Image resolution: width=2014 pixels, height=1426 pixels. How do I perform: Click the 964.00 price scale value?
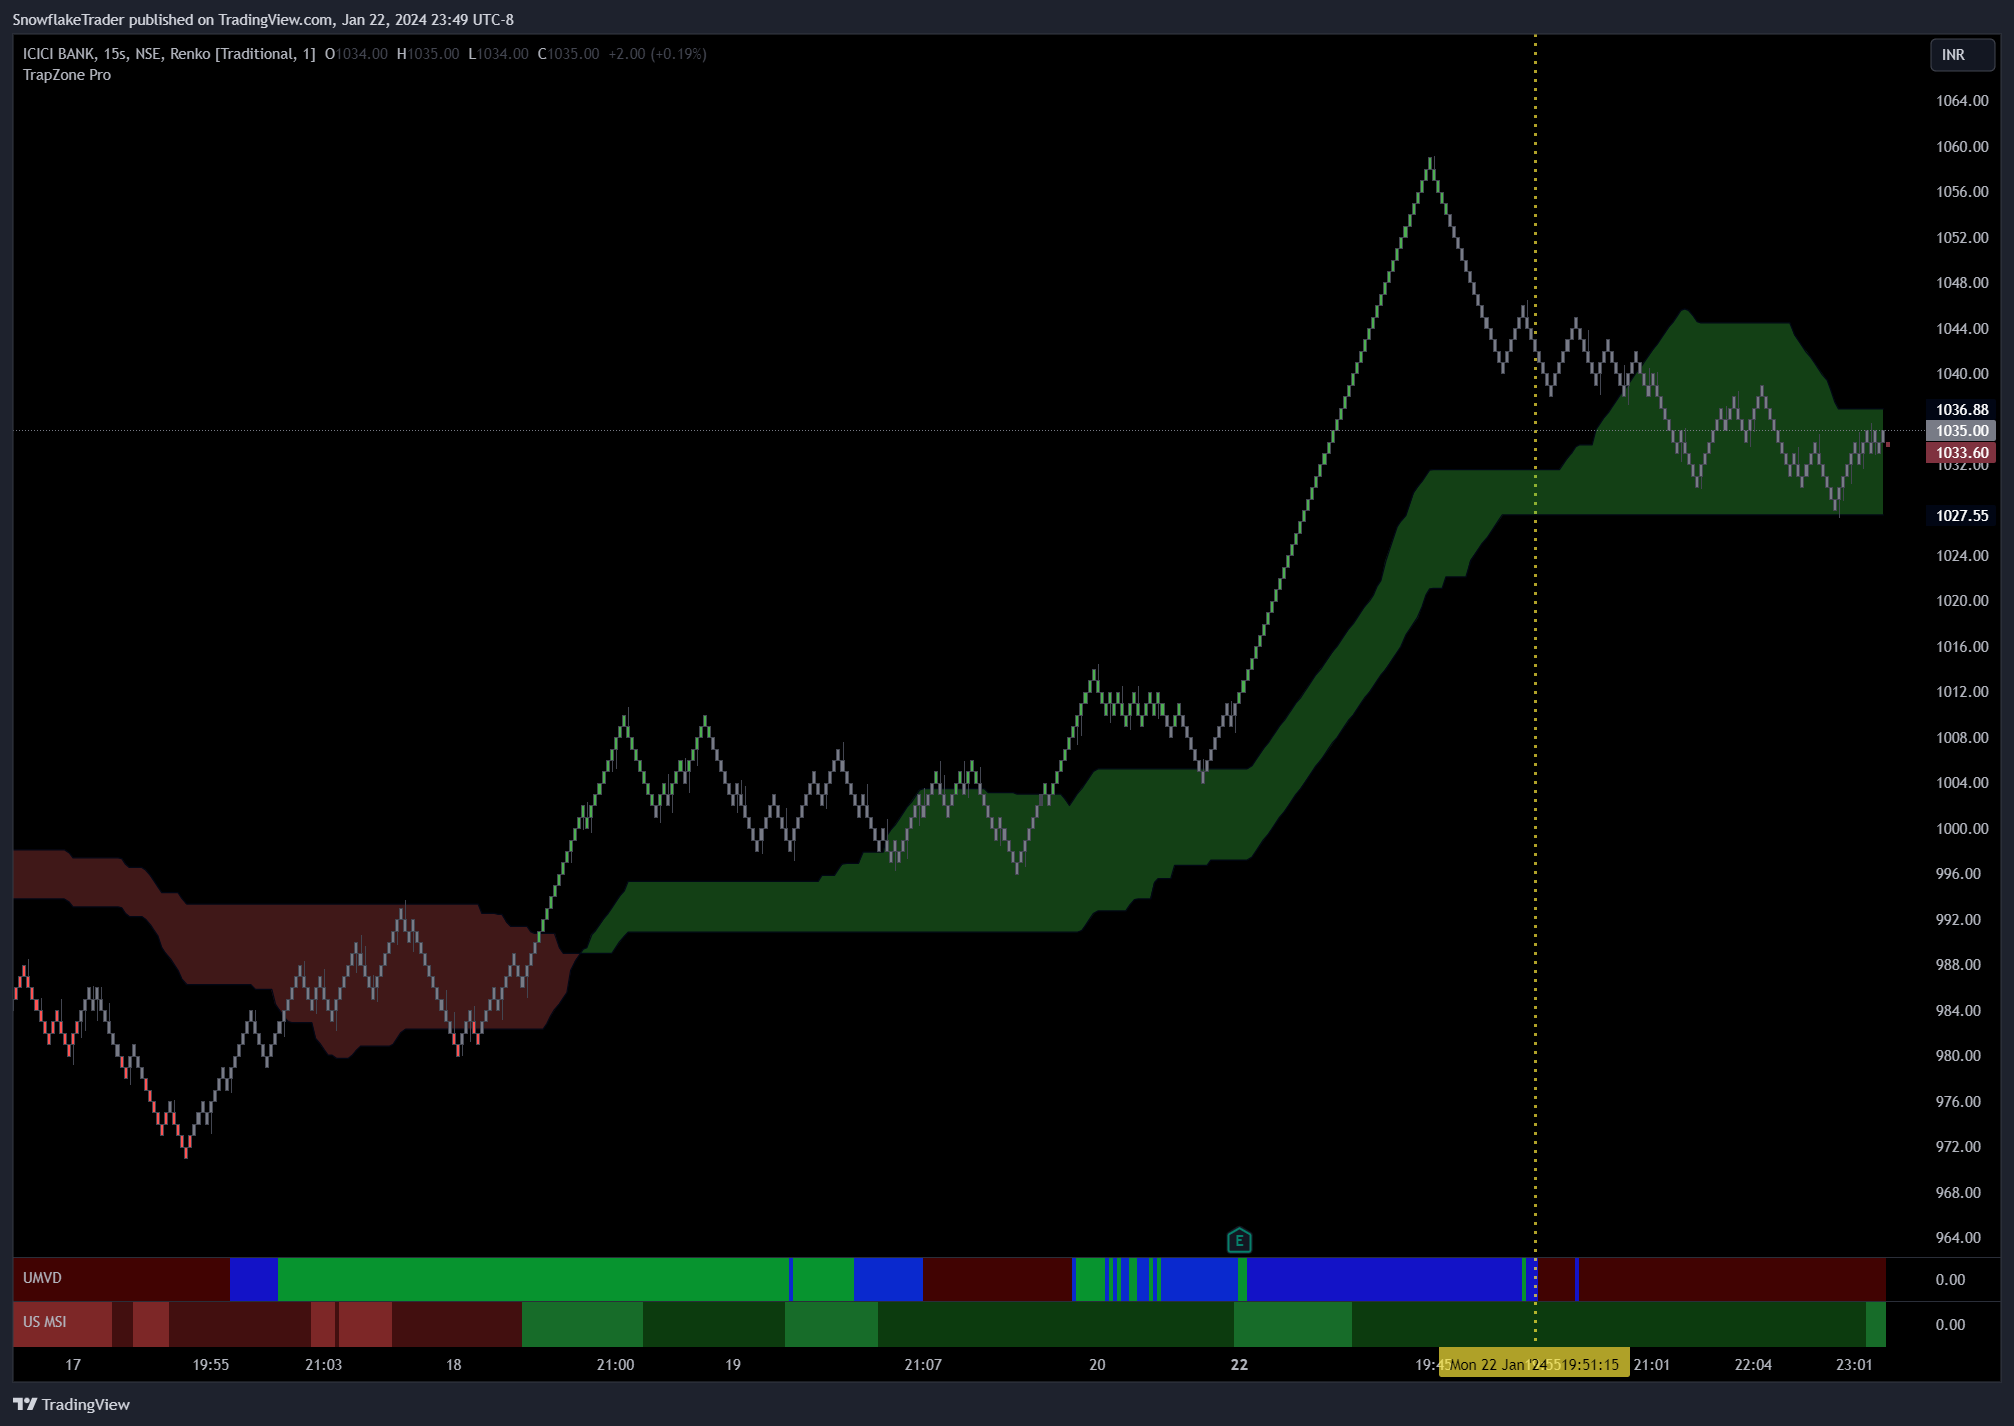(x=1957, y=1238)
